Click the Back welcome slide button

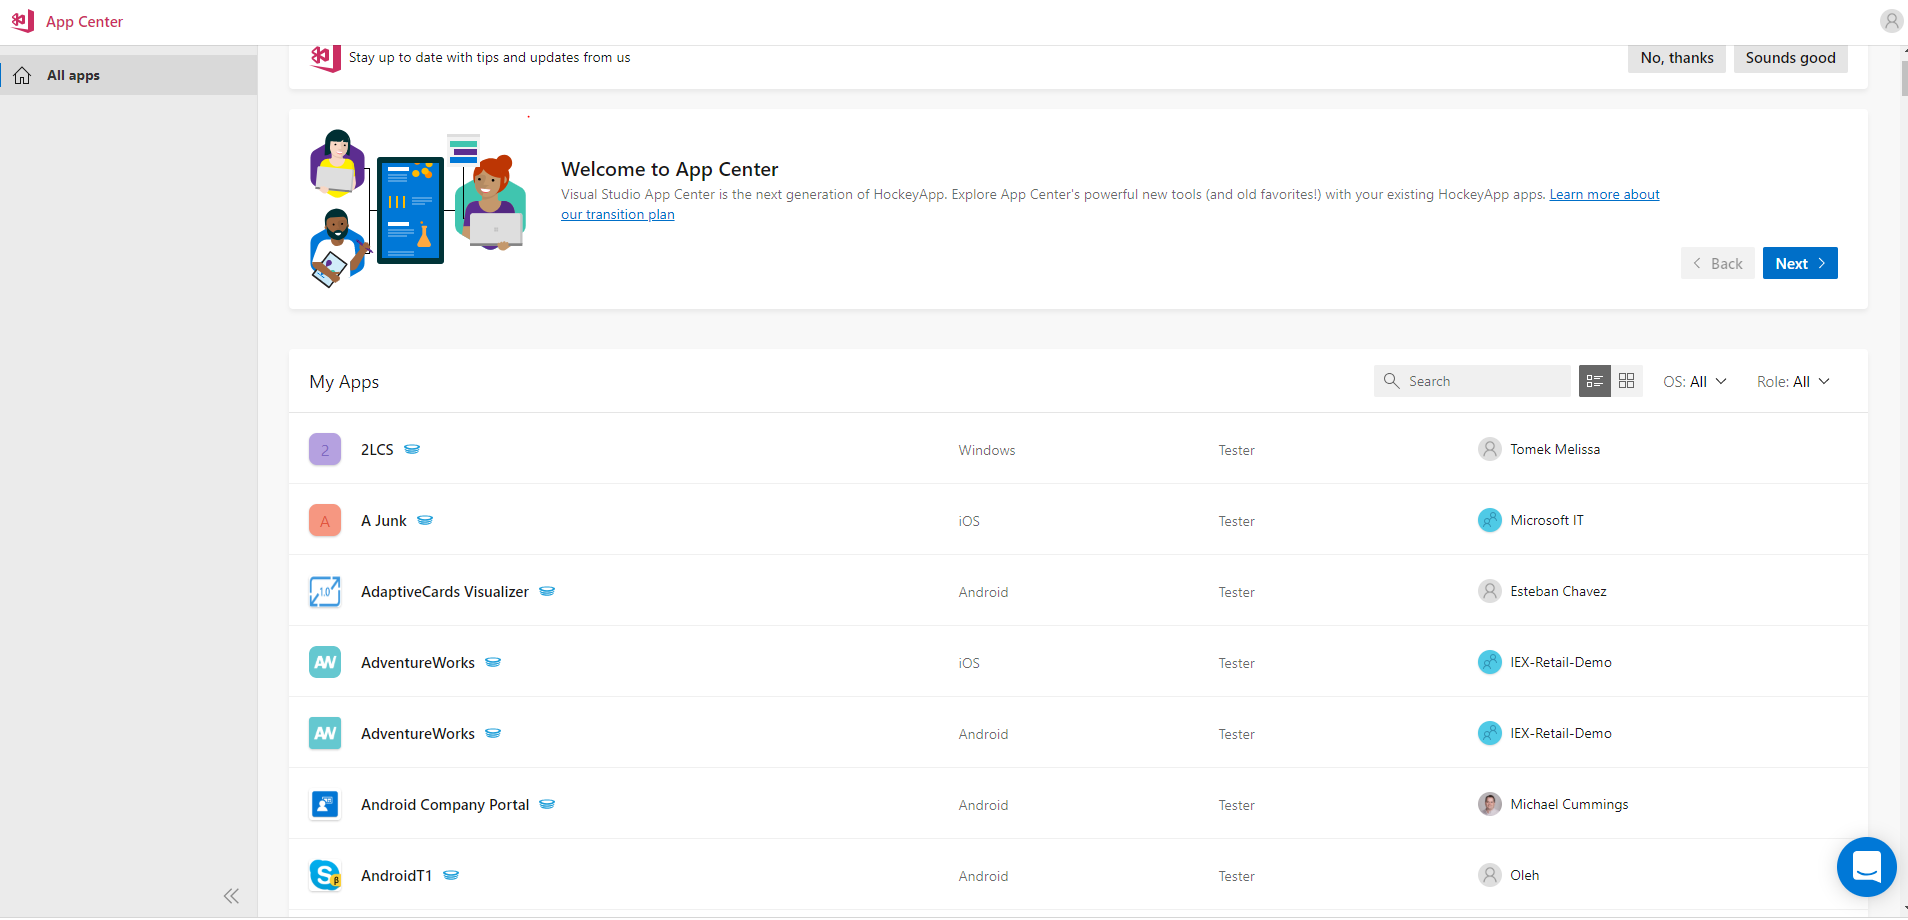[x=1718, y=263]
